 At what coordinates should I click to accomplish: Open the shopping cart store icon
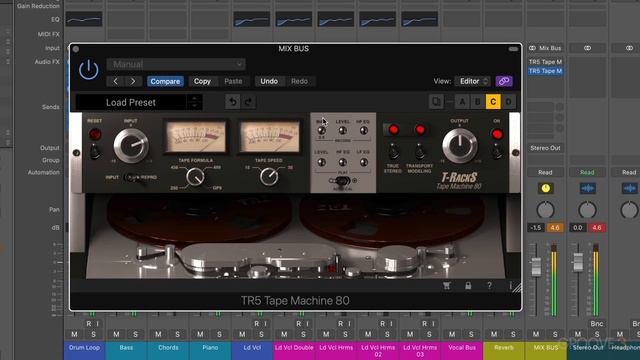pos(447,286)
